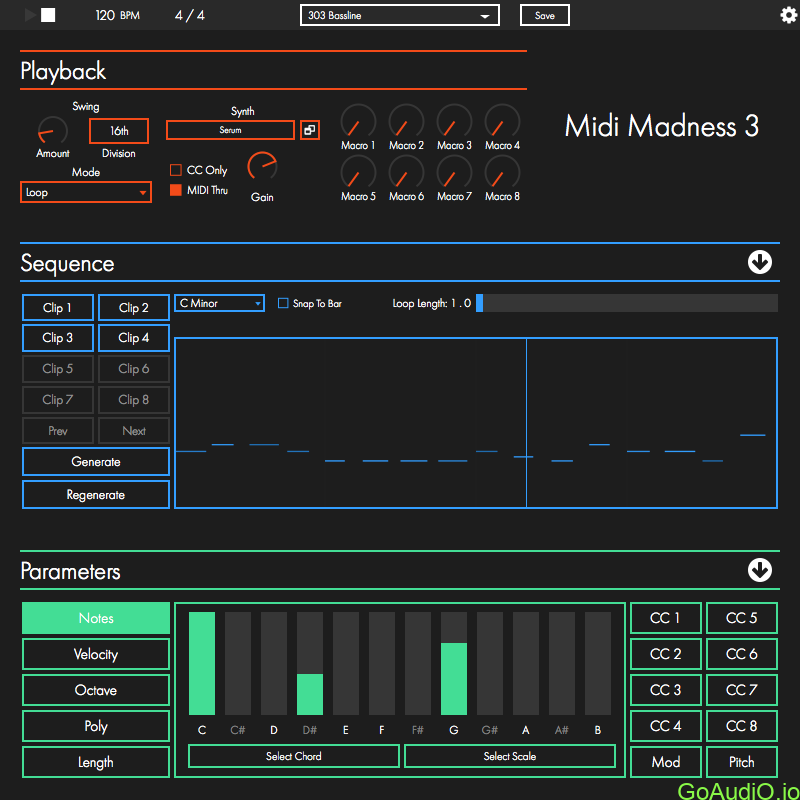Open the synth window popup icon
The height and width of the screenshot is (800, 800).
point(310,130)
